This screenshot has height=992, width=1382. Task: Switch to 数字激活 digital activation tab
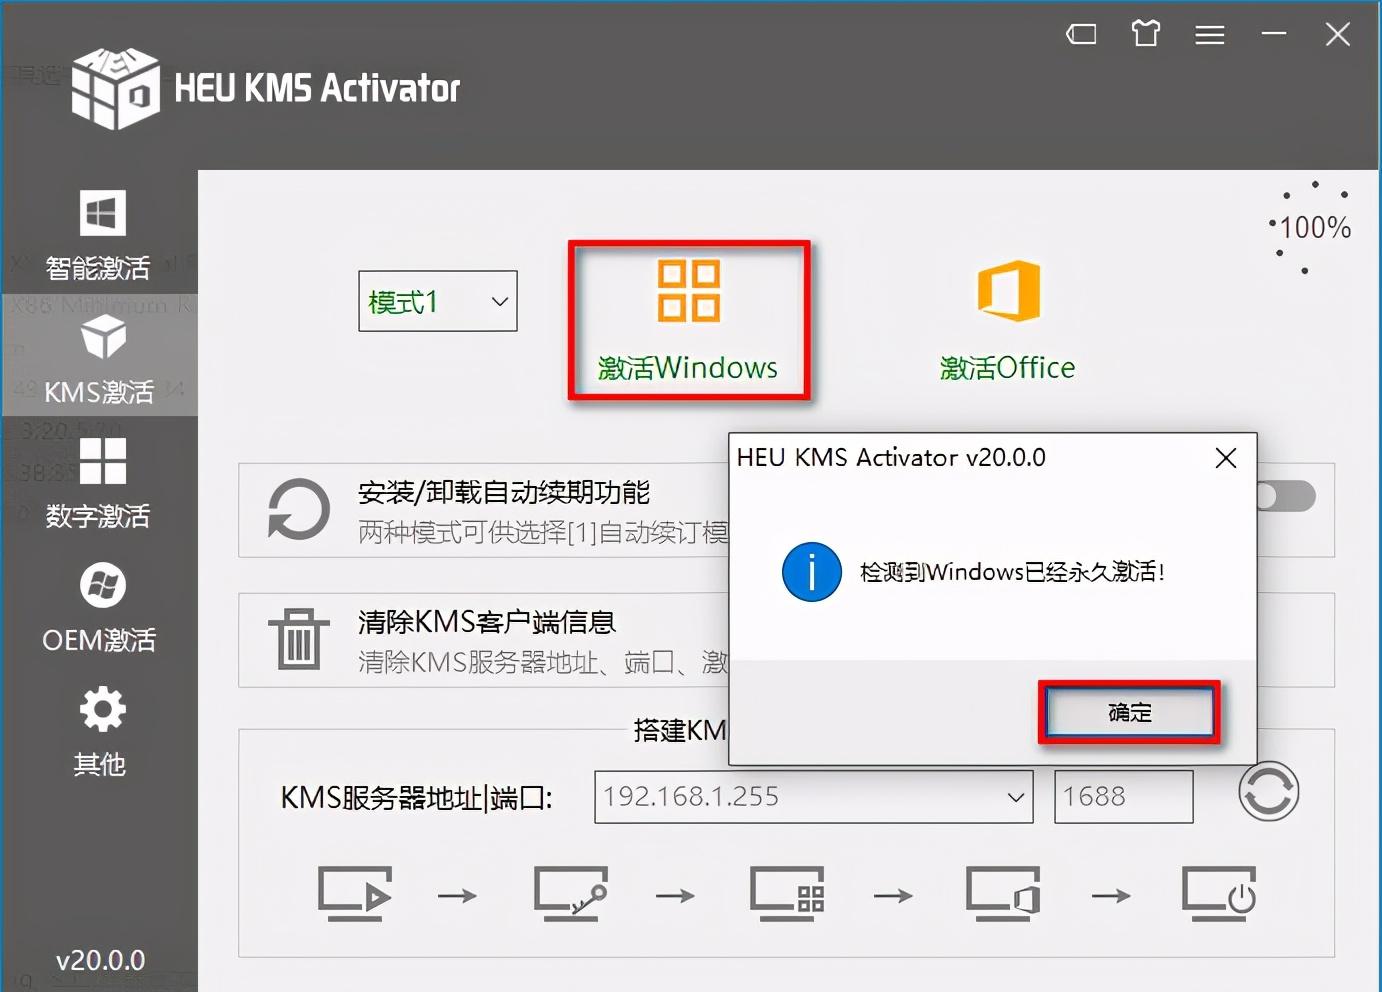click(99, 483)
